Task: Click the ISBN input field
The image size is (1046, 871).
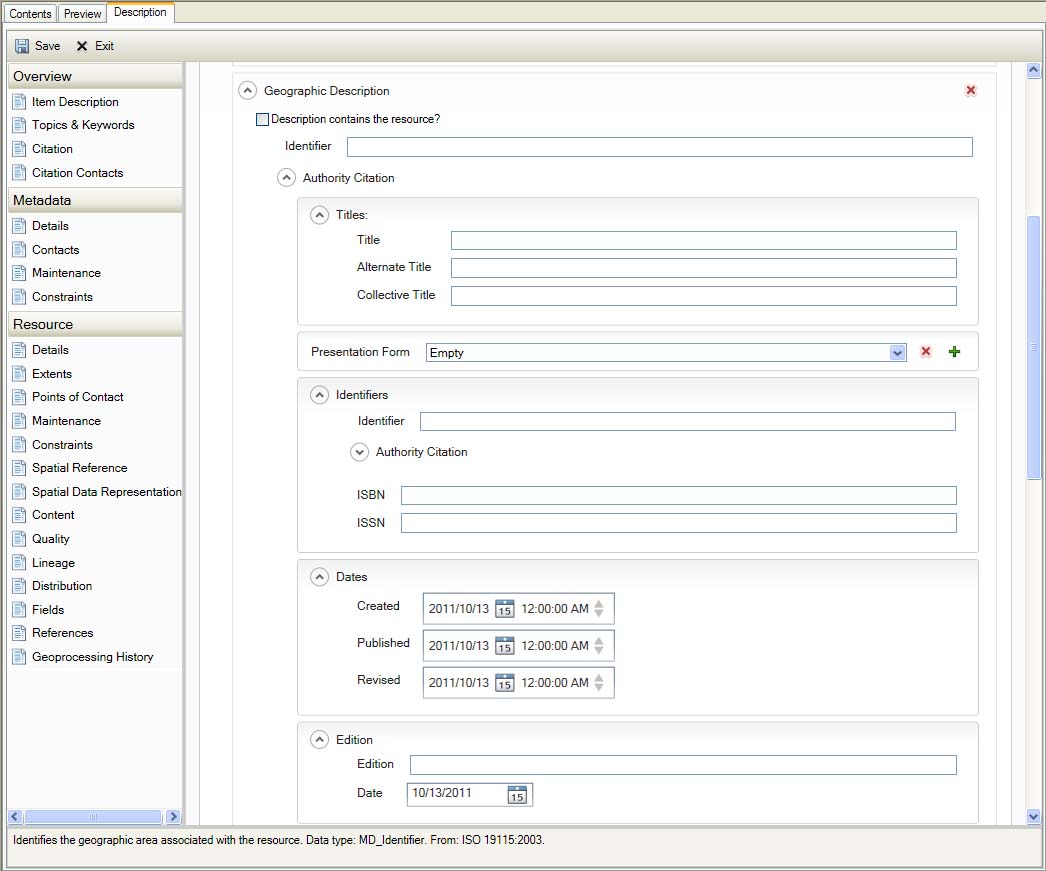Action: pos(678,496)
